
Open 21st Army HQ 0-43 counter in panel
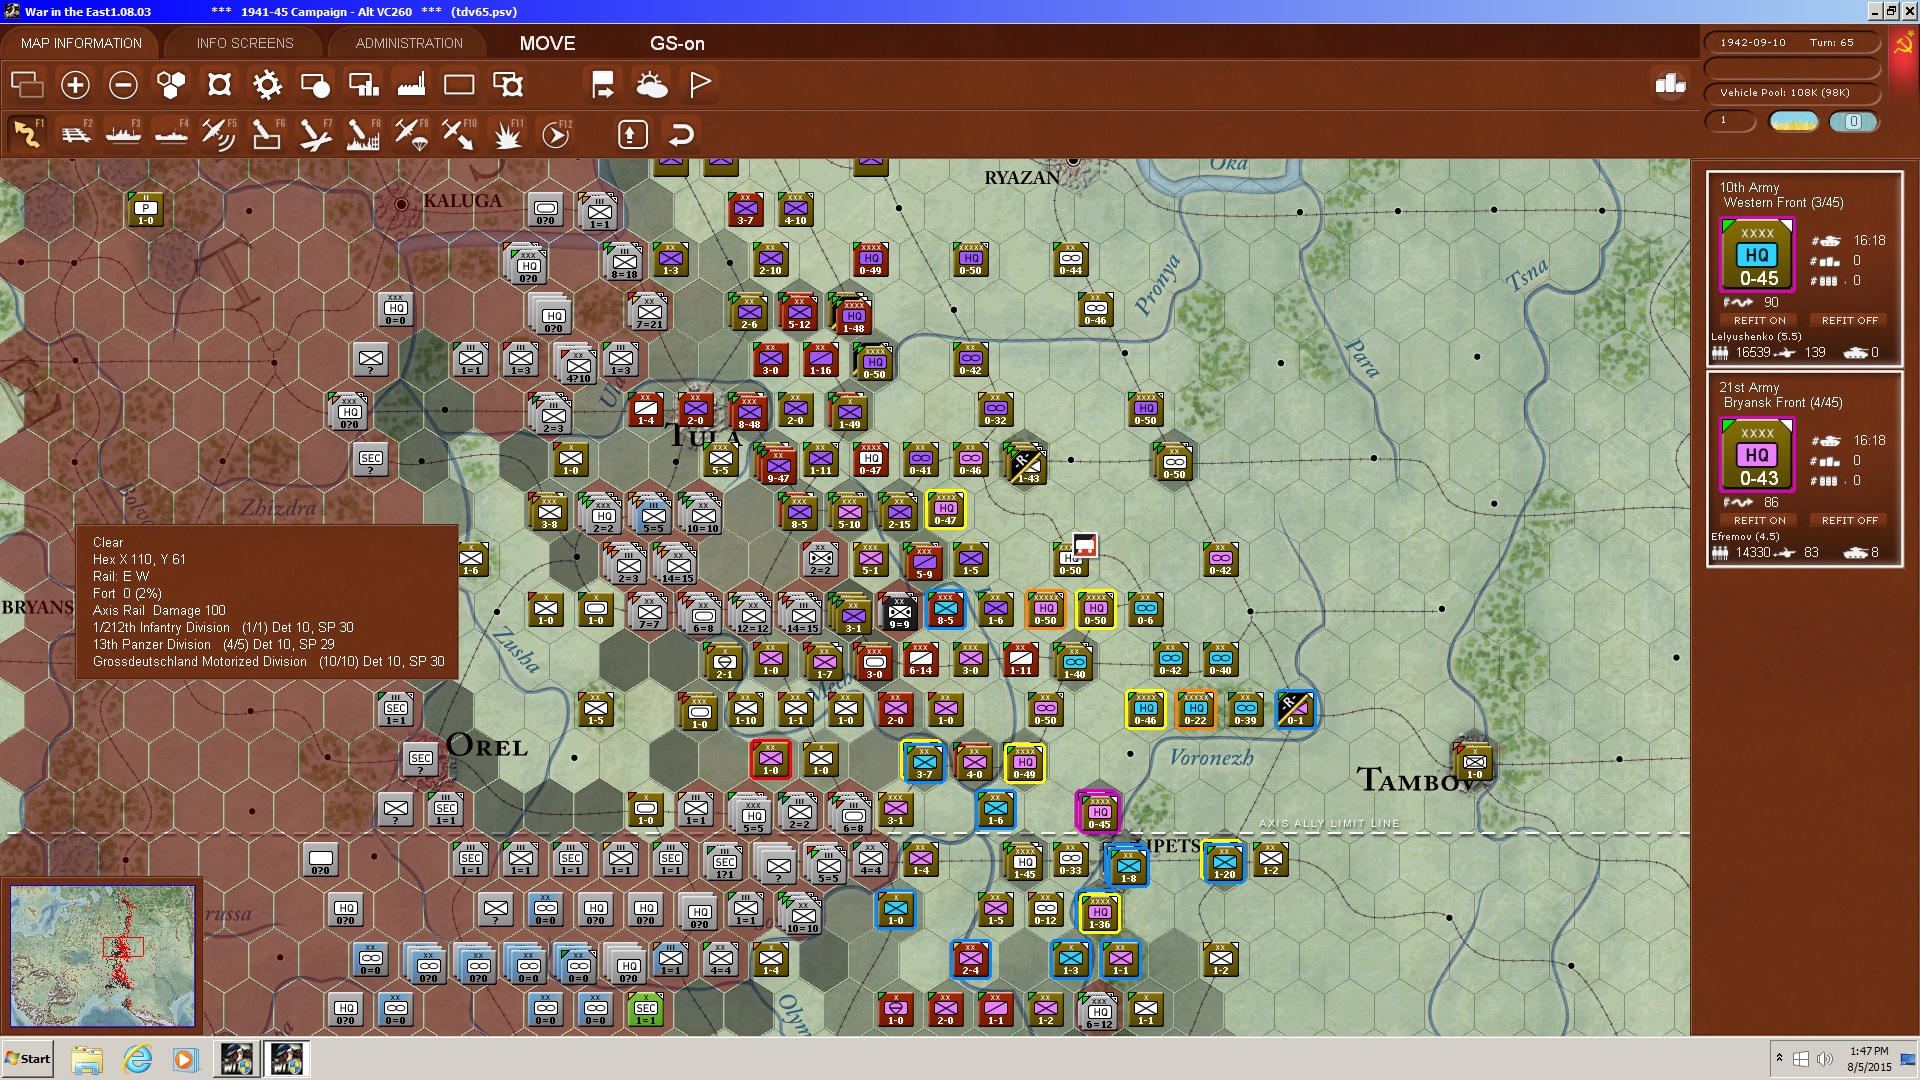click(1757, 455)
